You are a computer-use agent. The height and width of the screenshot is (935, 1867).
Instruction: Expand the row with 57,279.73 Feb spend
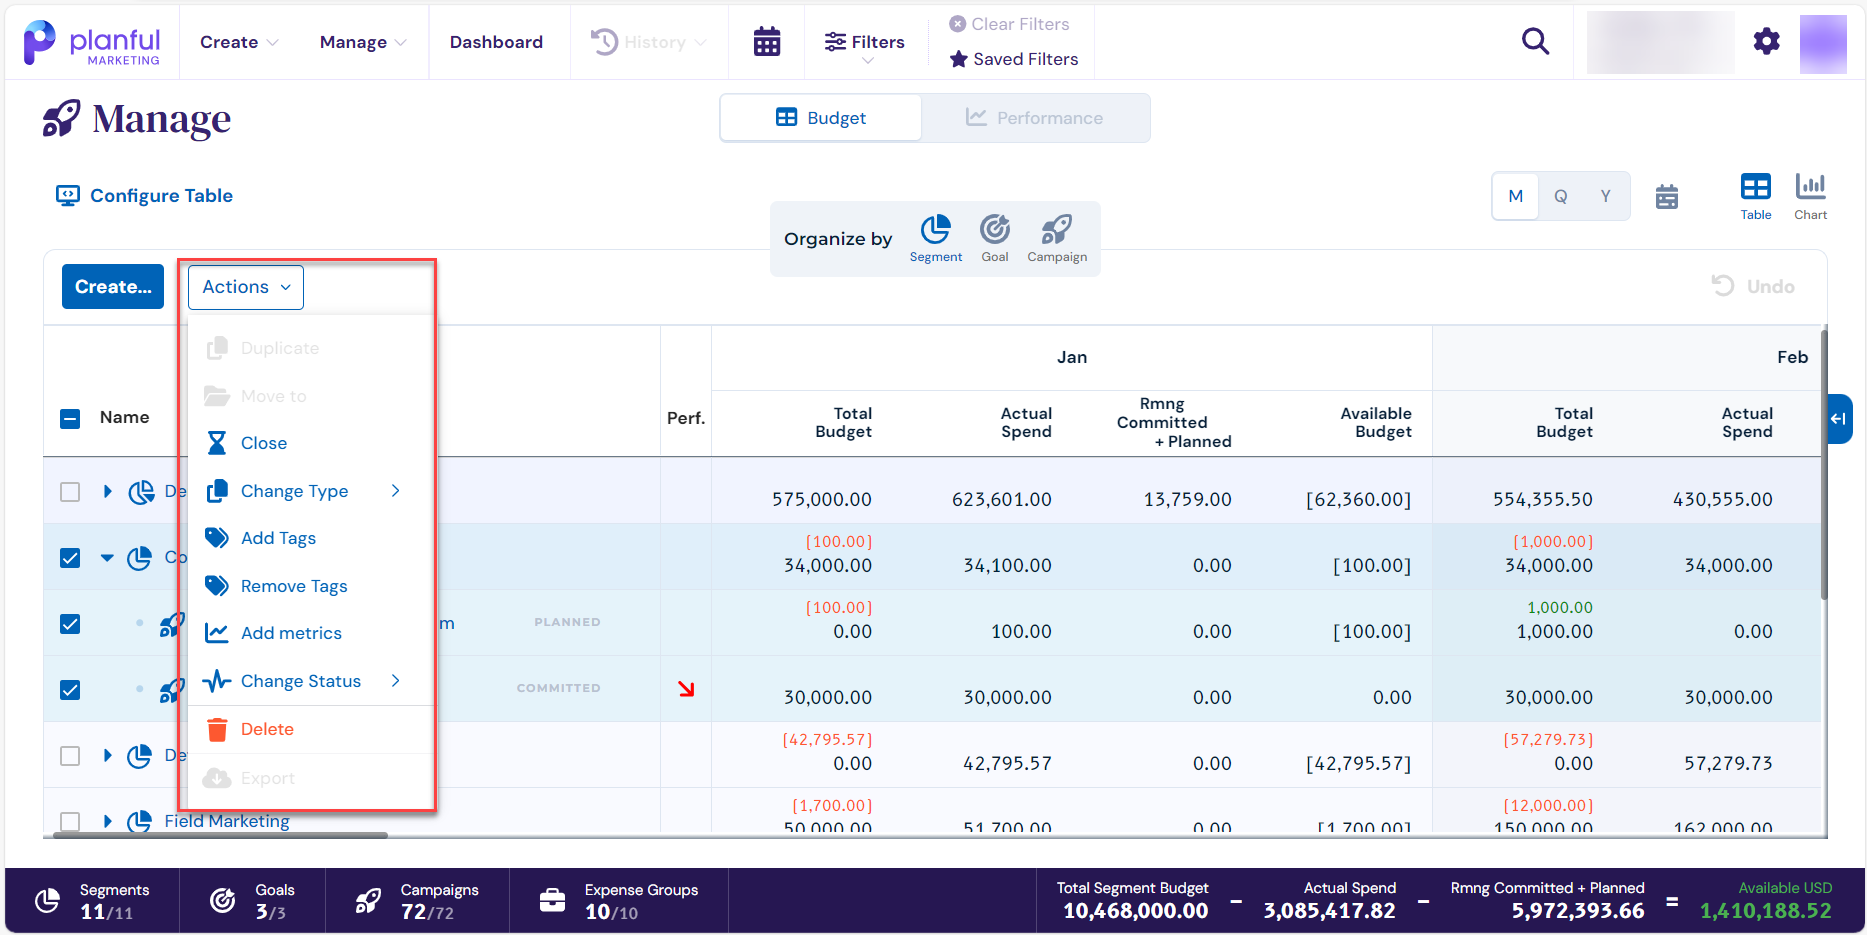click(108, 755)
